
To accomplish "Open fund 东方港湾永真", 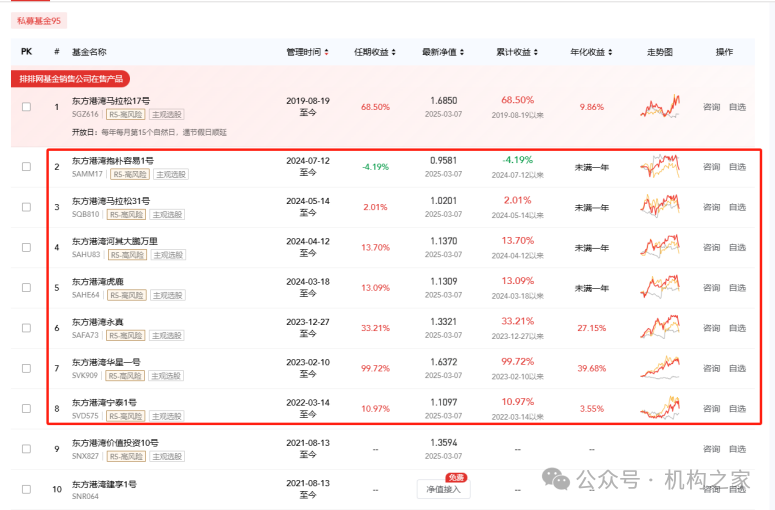I will pos(97,322).
